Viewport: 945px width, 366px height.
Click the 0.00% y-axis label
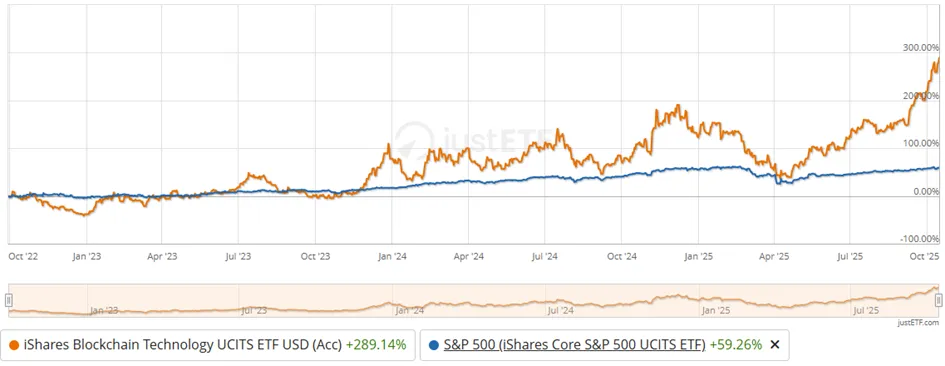[x=925, y=192]
